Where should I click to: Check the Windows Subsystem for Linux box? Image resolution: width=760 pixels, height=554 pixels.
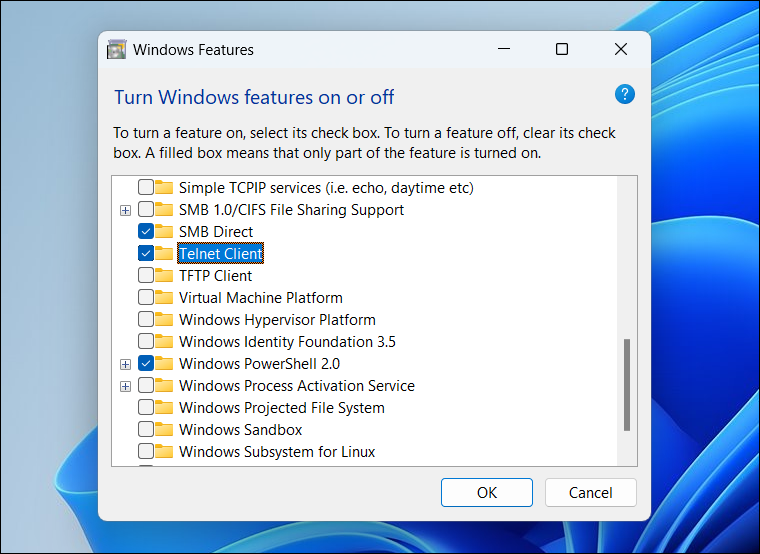(146, 451)
